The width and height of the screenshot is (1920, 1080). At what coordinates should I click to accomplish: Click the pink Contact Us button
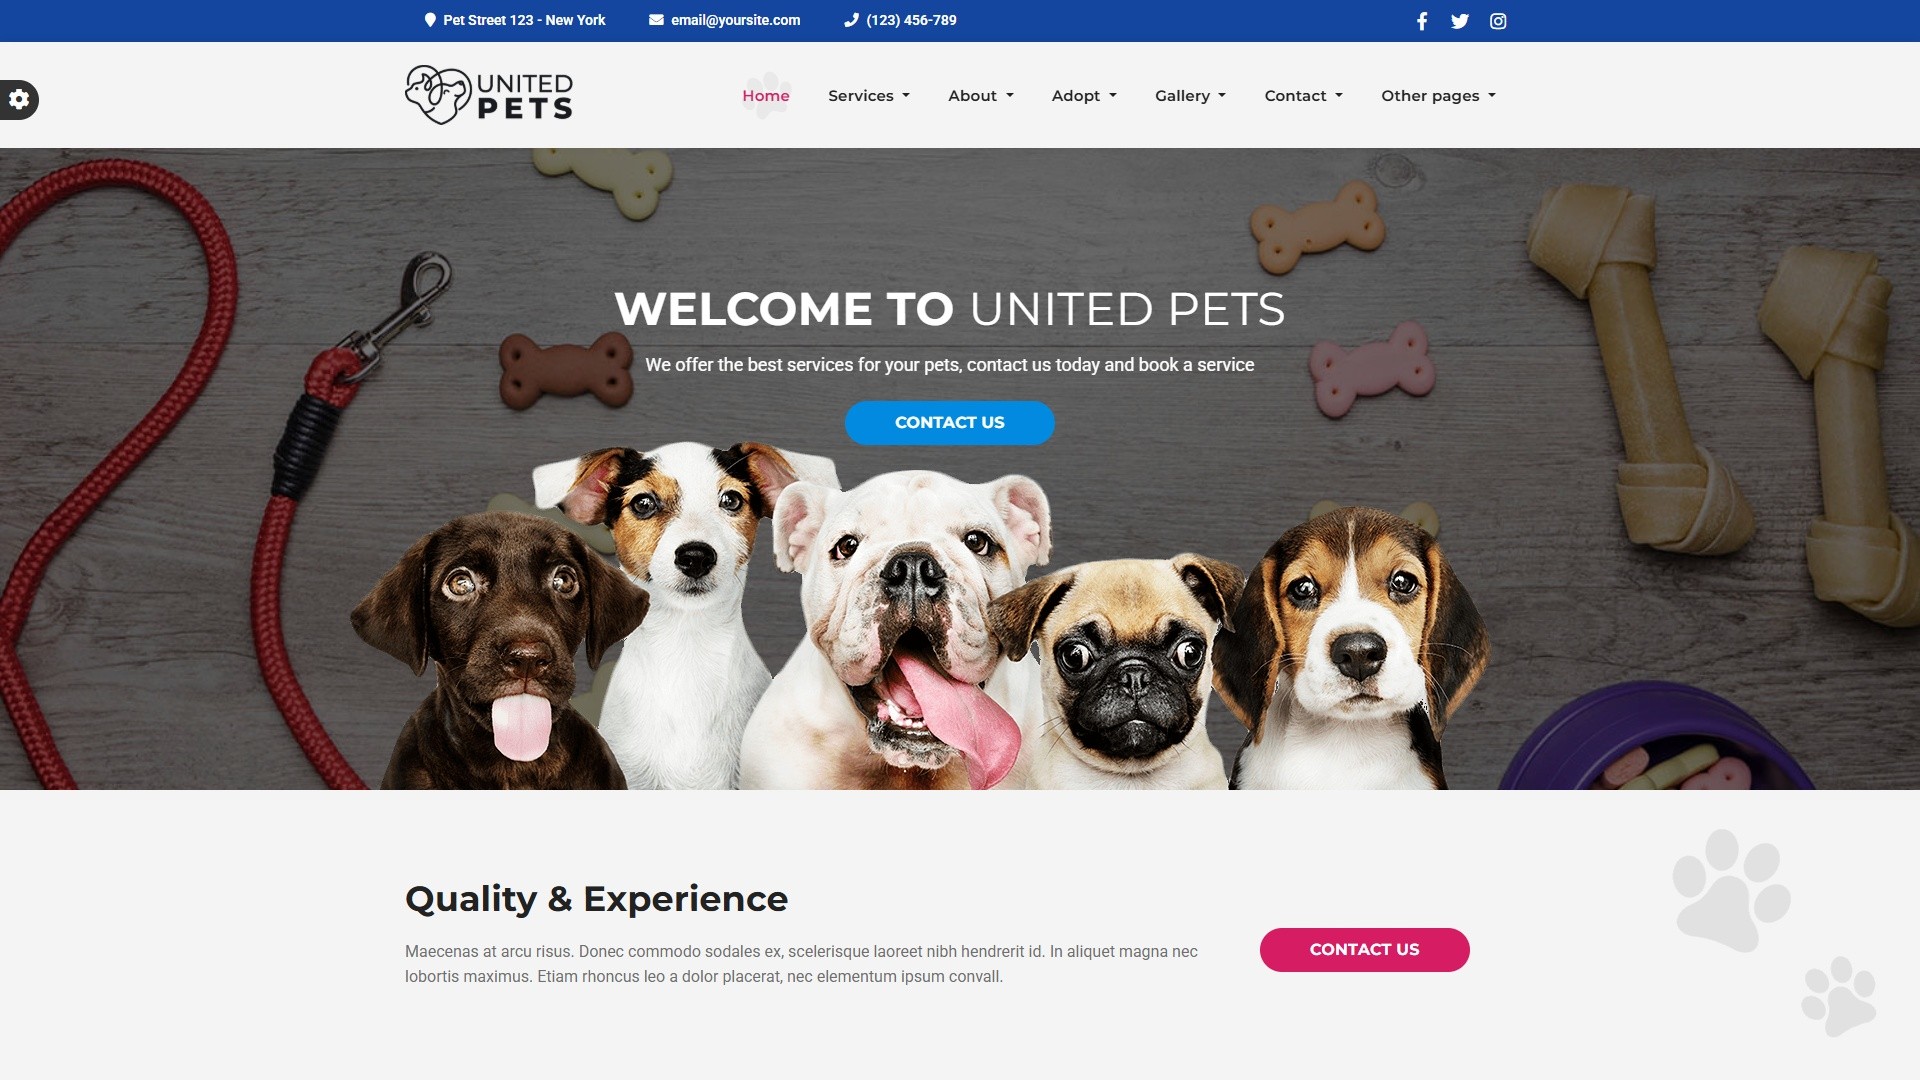[x=1365, y=950]
